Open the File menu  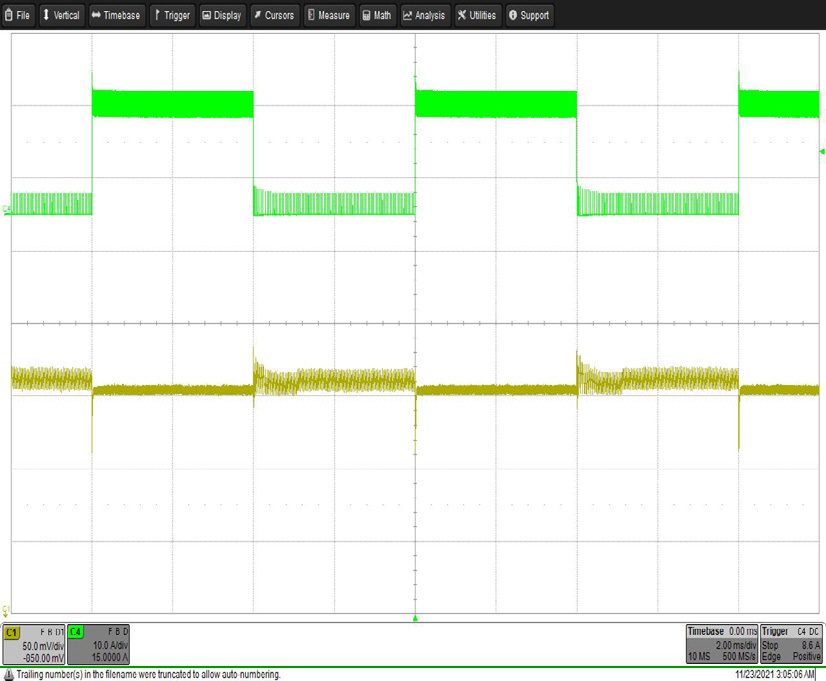click(19, 15)
